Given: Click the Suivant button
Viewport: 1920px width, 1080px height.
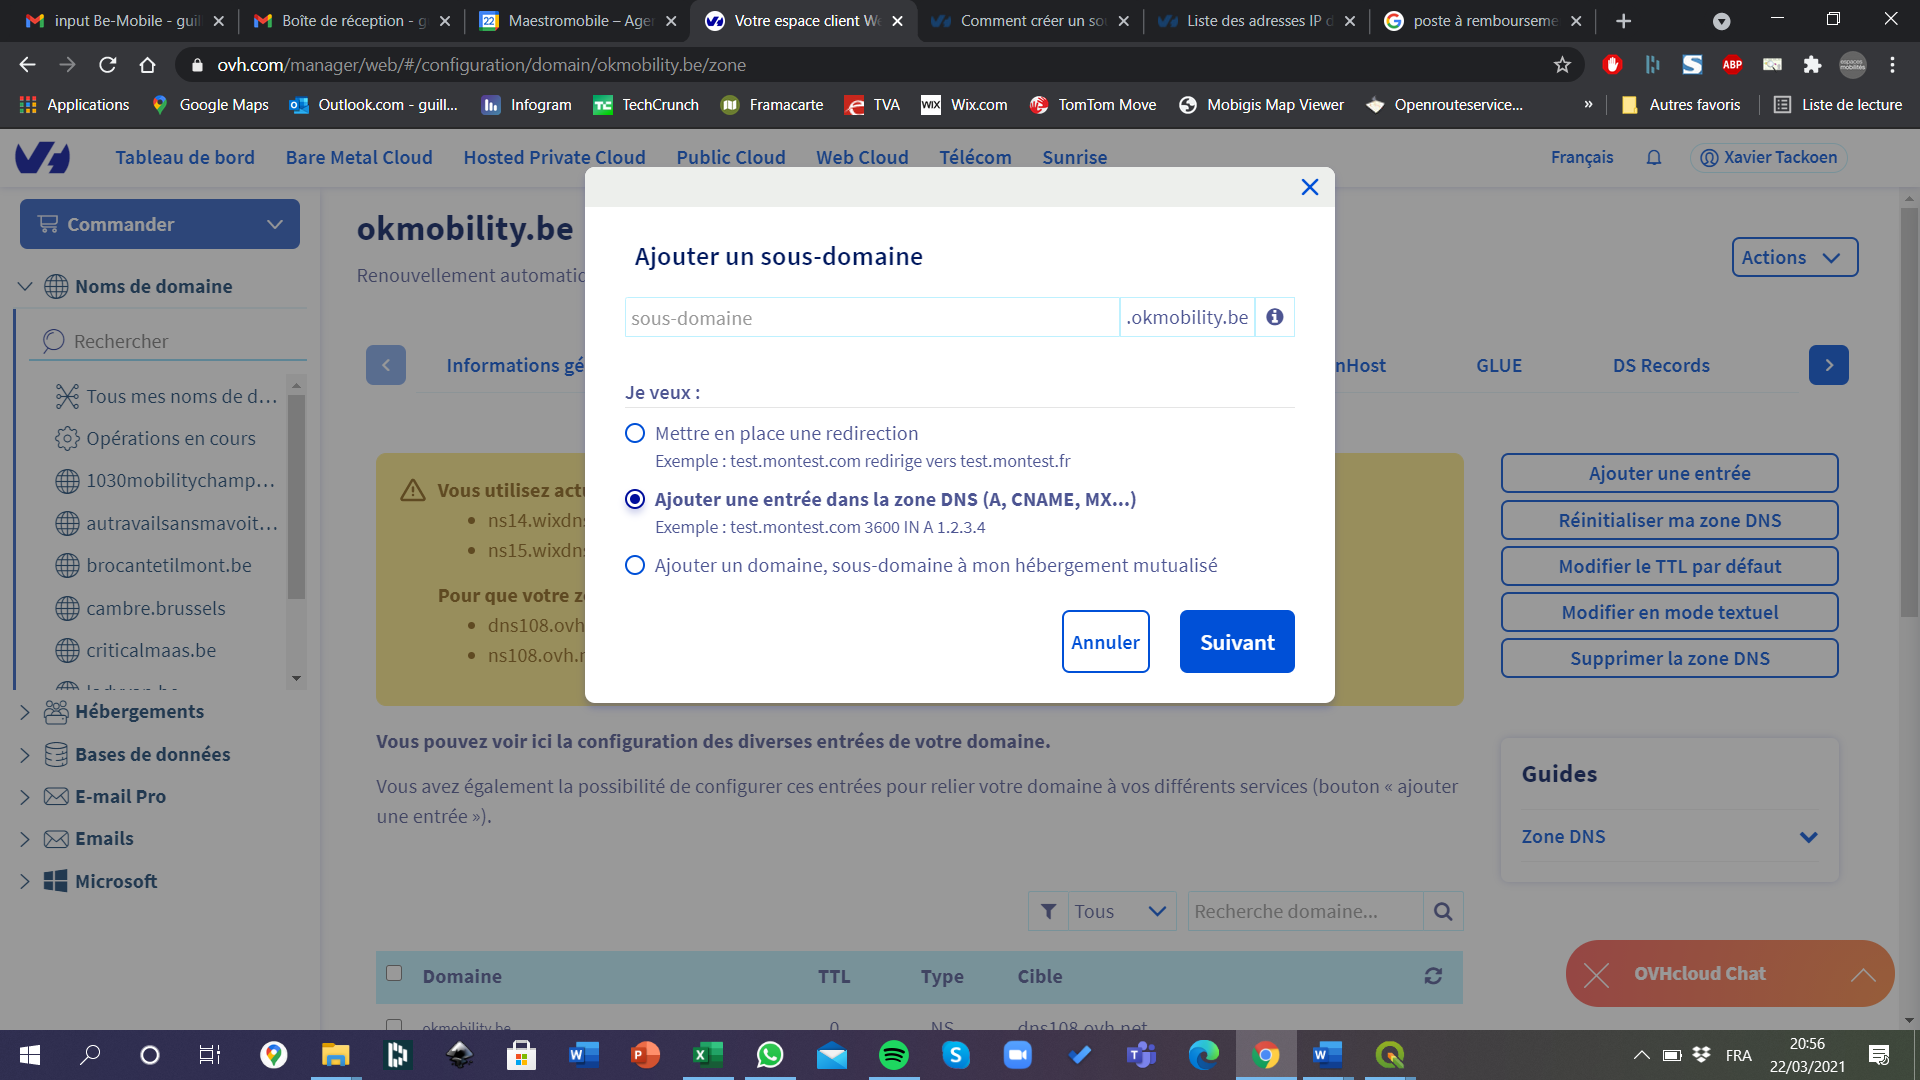Looking at the screenshot, I should click(1236, 642).
